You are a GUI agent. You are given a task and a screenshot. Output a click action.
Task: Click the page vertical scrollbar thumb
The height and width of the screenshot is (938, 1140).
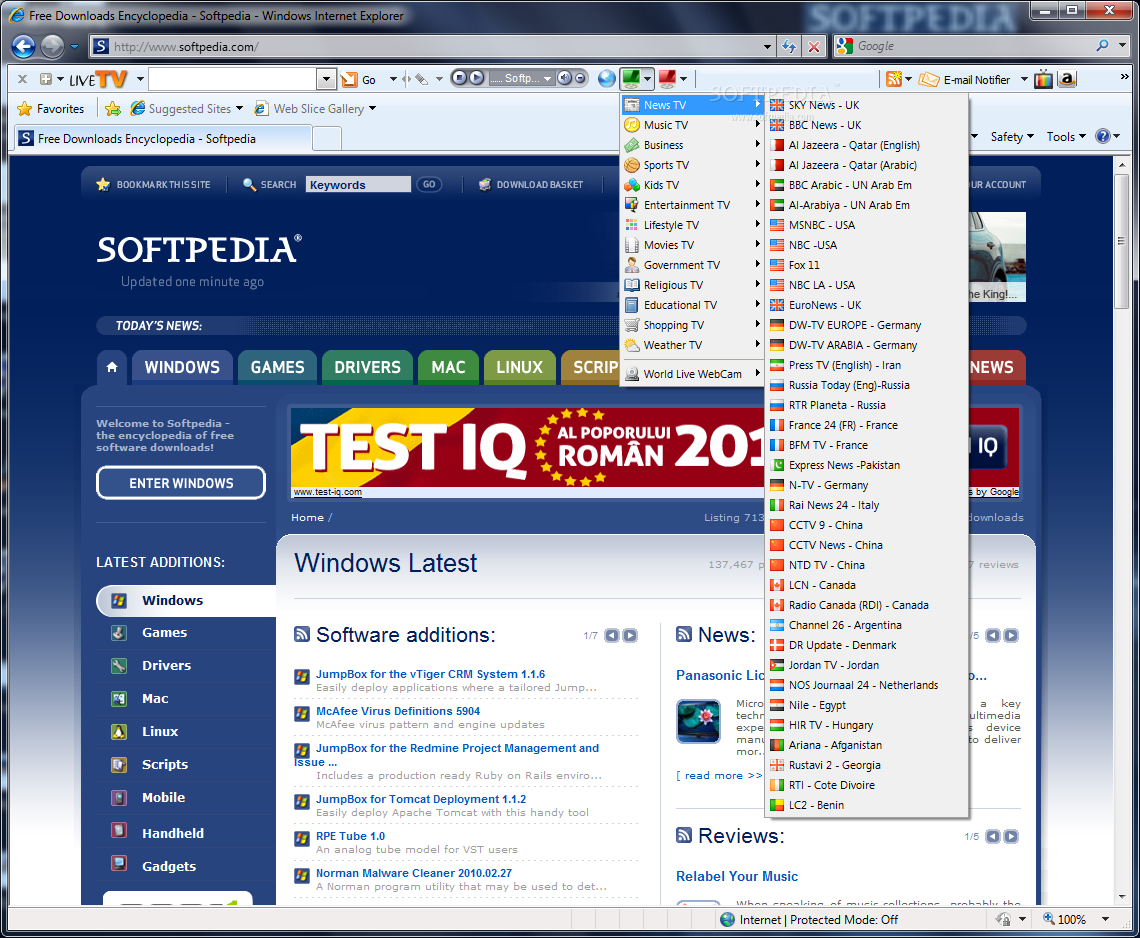click(1122, 241)
